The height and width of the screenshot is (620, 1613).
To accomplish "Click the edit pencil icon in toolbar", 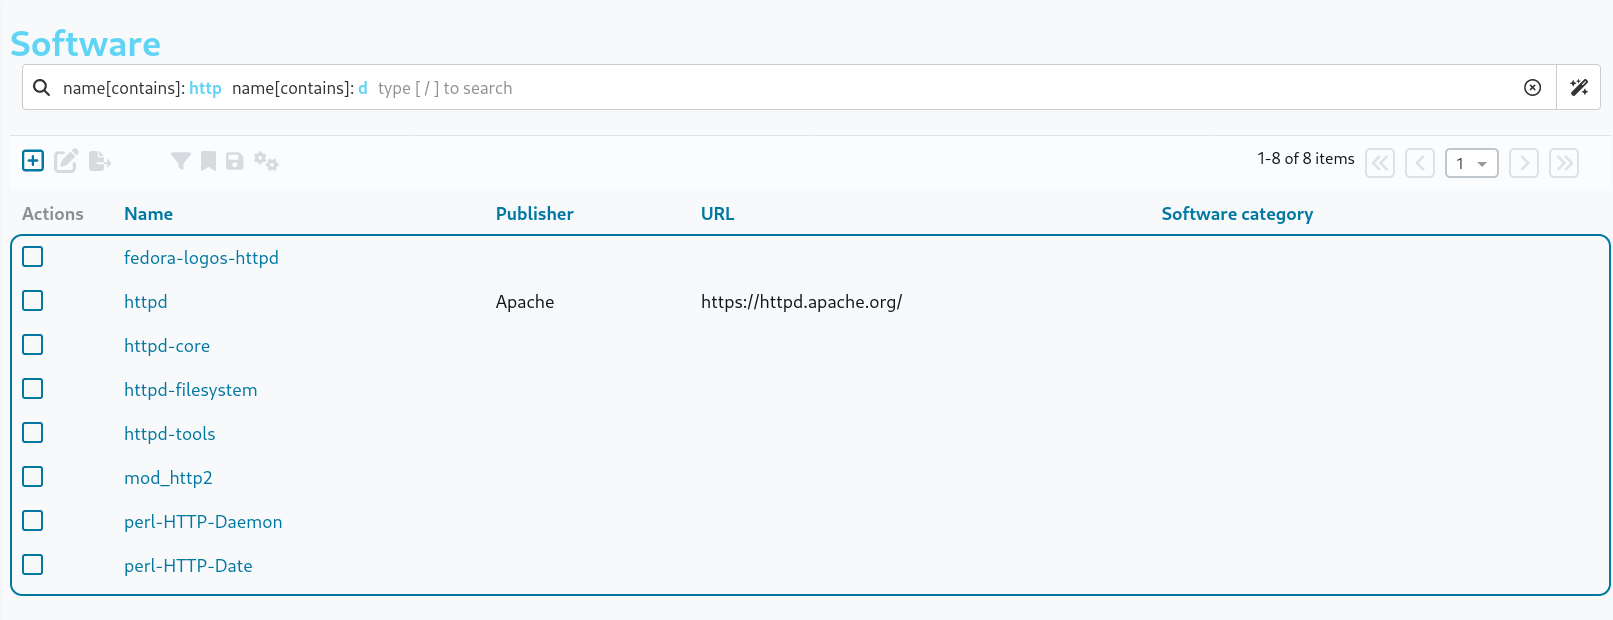I will (x=66, y=161).
